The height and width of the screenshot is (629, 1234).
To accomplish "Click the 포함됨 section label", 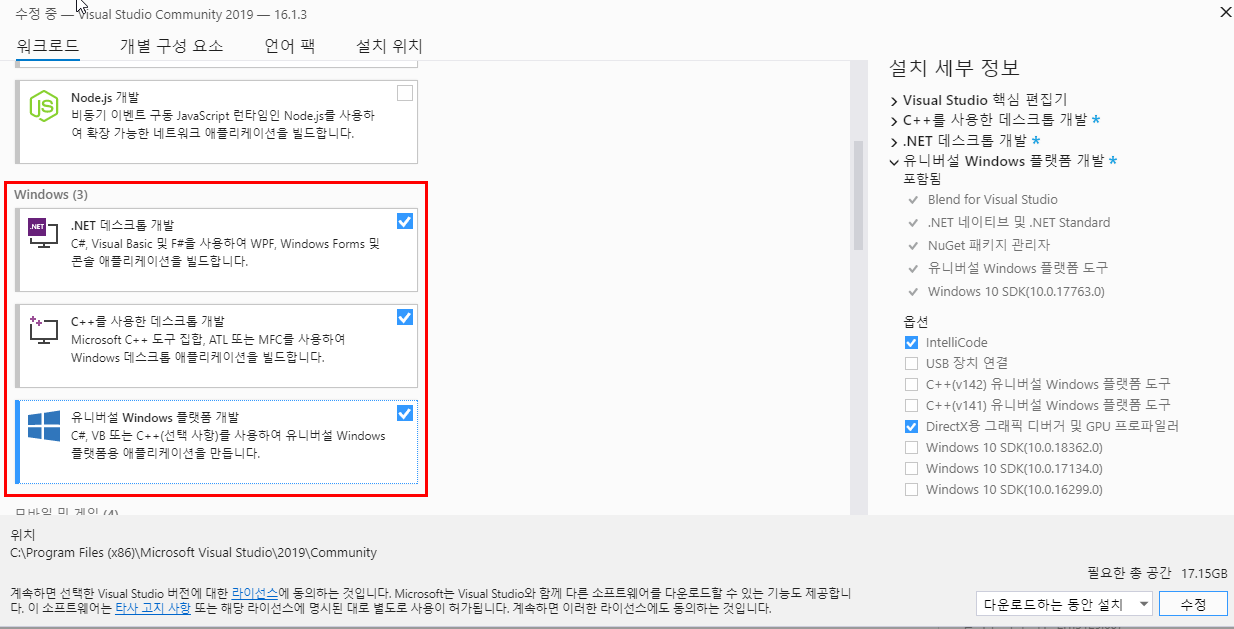I will (x=922, y=179).
